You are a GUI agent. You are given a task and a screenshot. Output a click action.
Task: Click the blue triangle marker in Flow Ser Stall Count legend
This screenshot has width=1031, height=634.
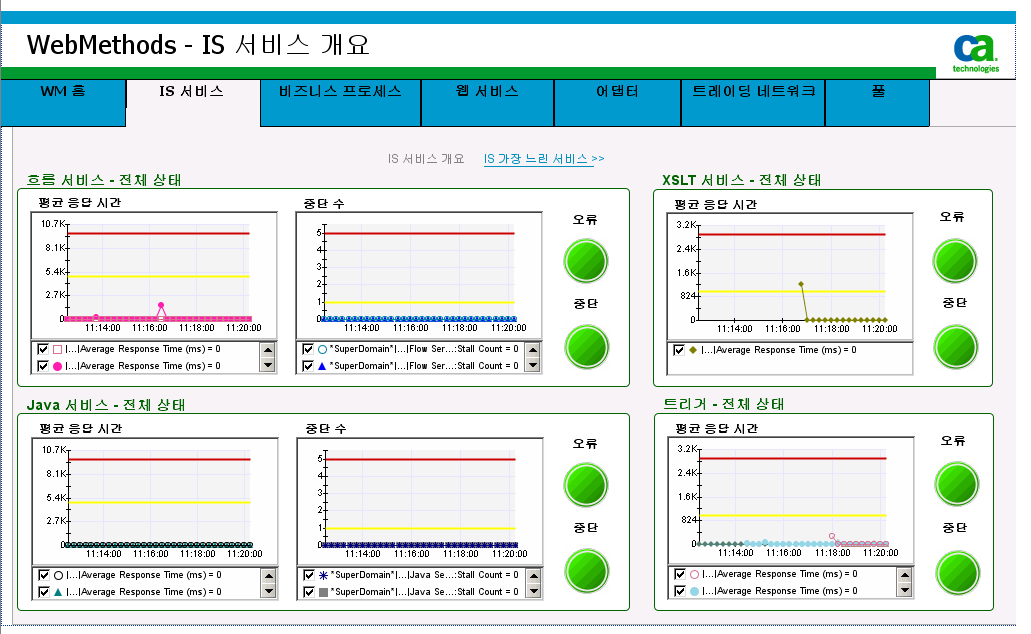(322, 366)
